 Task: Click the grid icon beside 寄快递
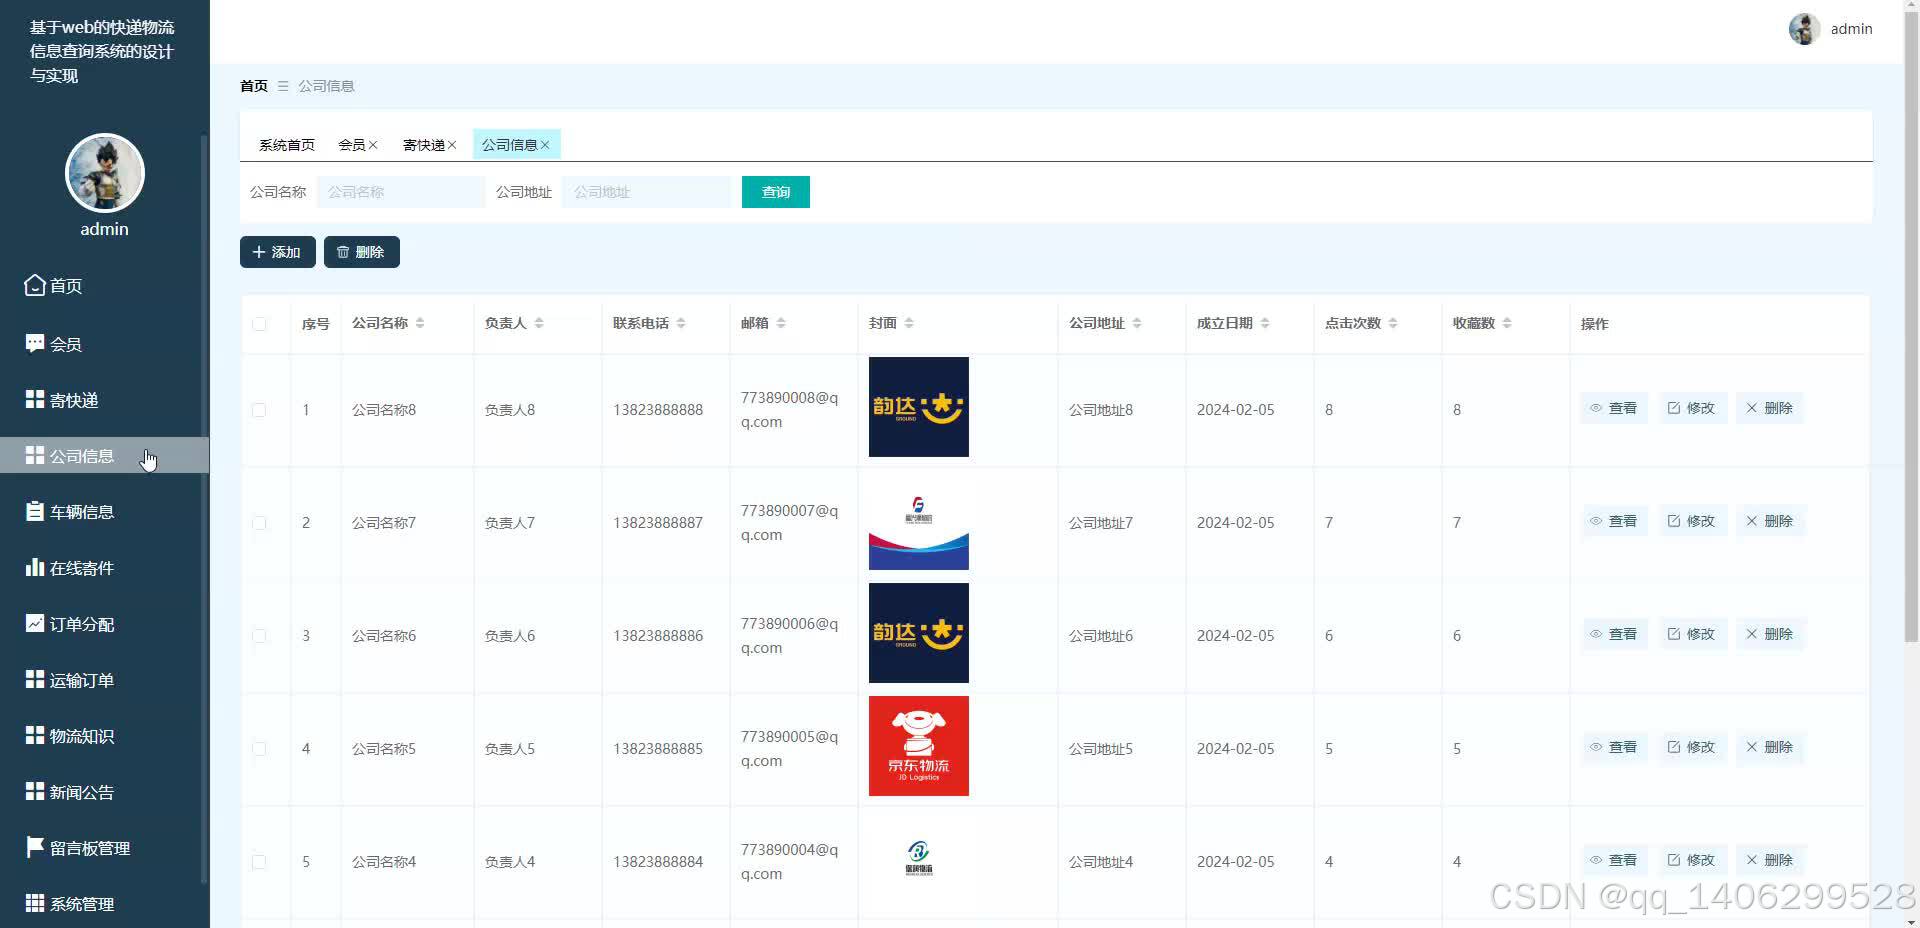click(x=35, y=399)
